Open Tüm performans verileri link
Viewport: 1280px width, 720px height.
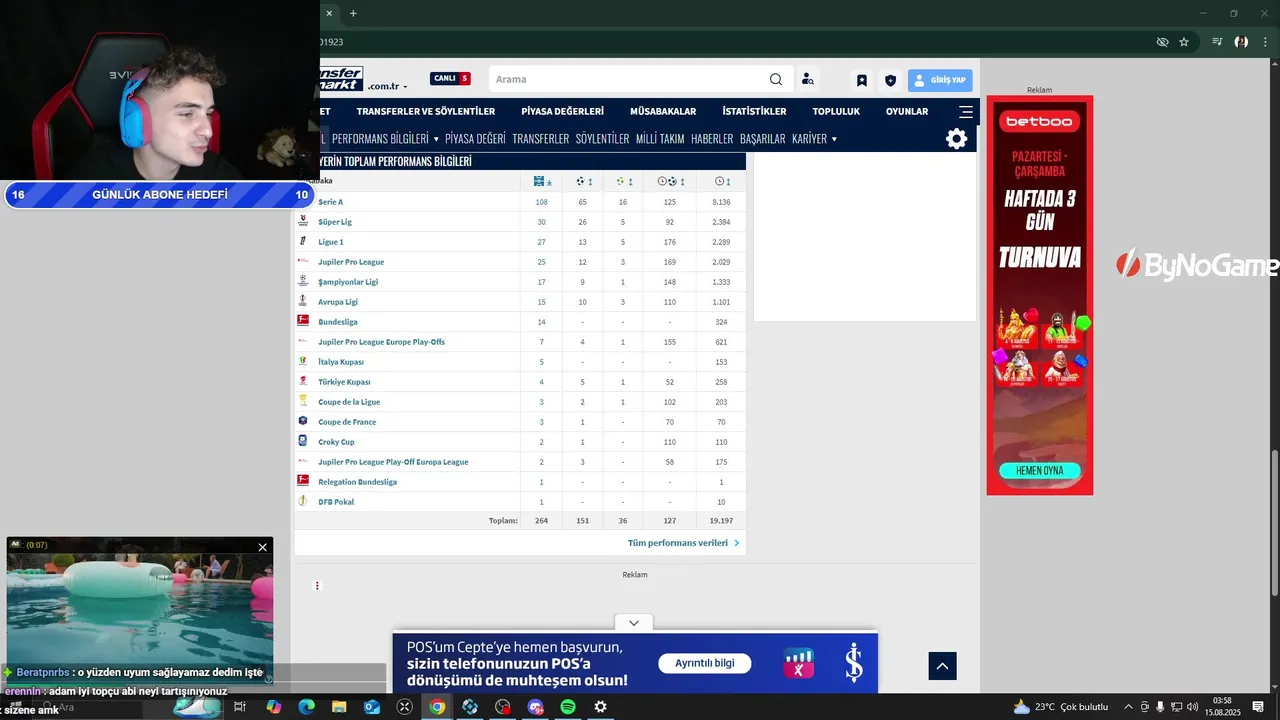[684, 543]
